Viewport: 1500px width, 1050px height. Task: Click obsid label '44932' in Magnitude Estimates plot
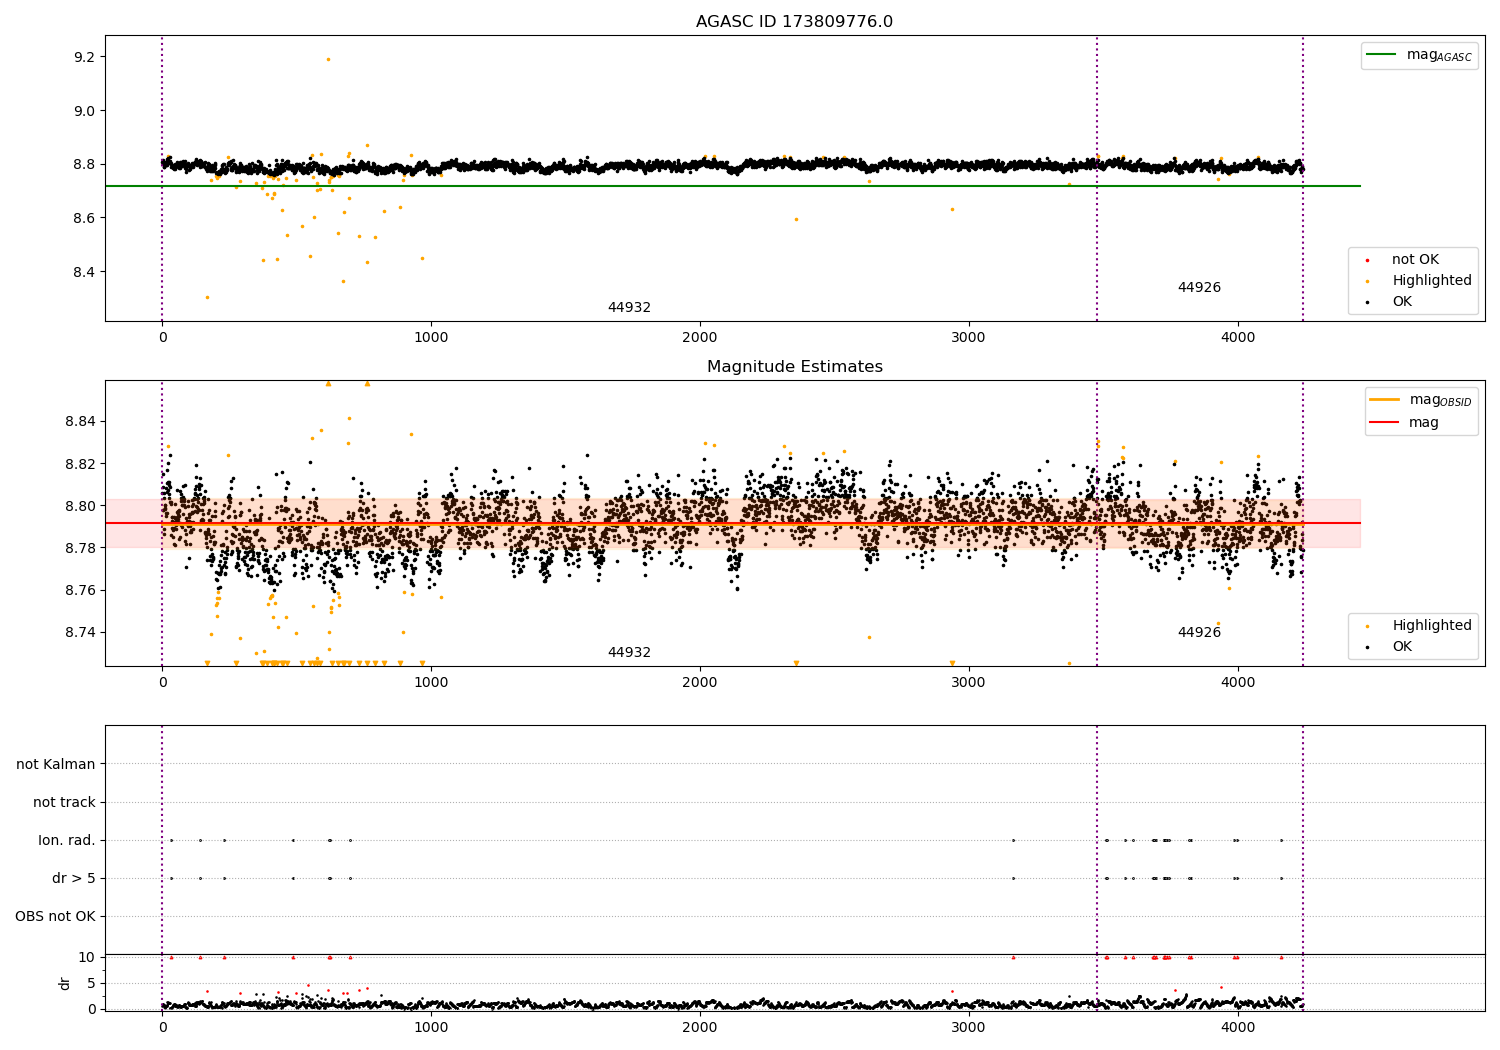pyautogui.click(x=629, y=653)
